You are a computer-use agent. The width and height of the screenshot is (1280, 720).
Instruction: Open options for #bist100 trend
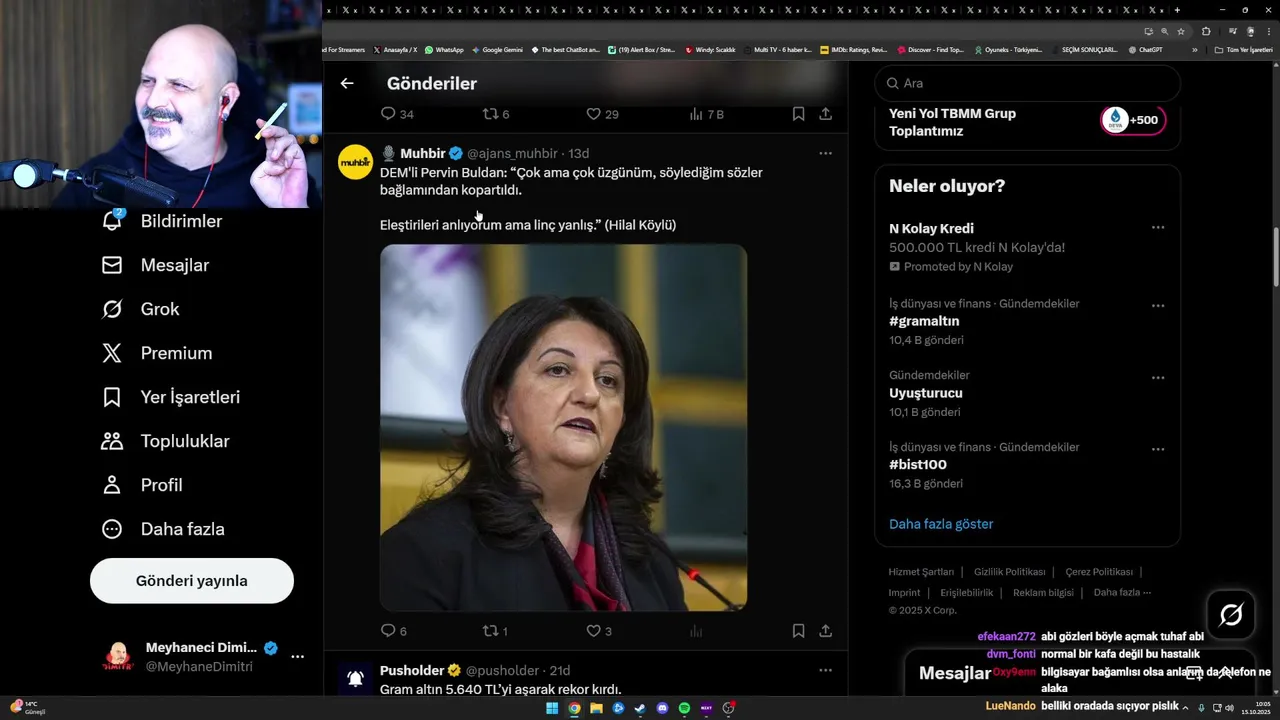1158,450
